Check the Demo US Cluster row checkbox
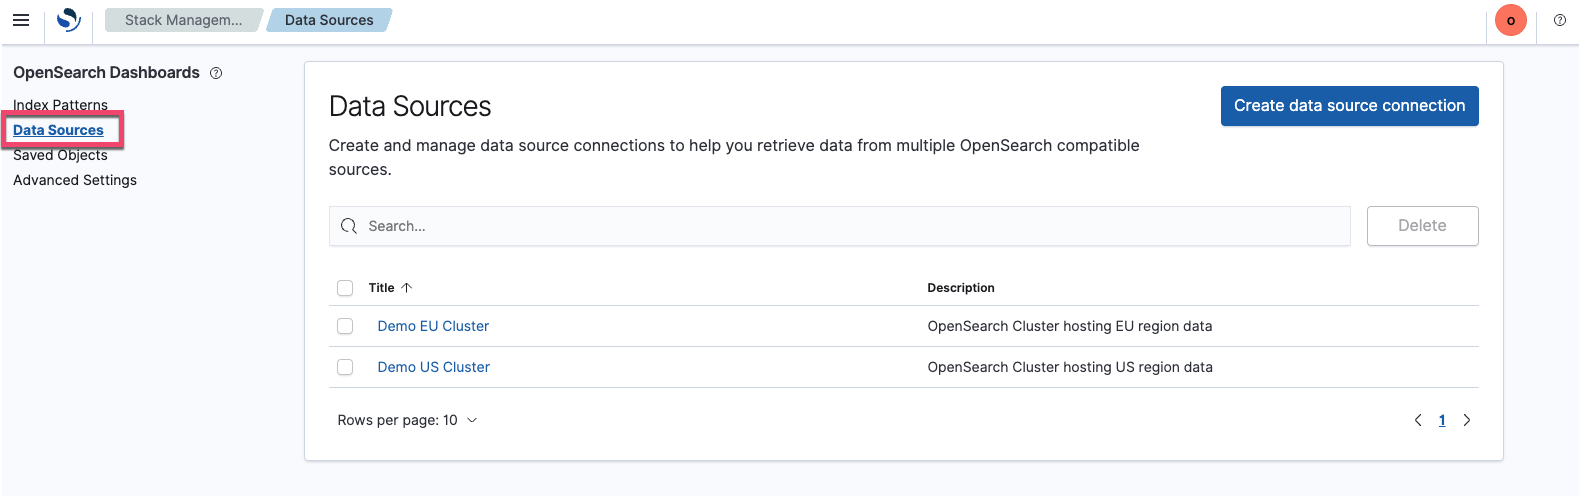Screen dimensions: 1579x496 tap(345, 367)
